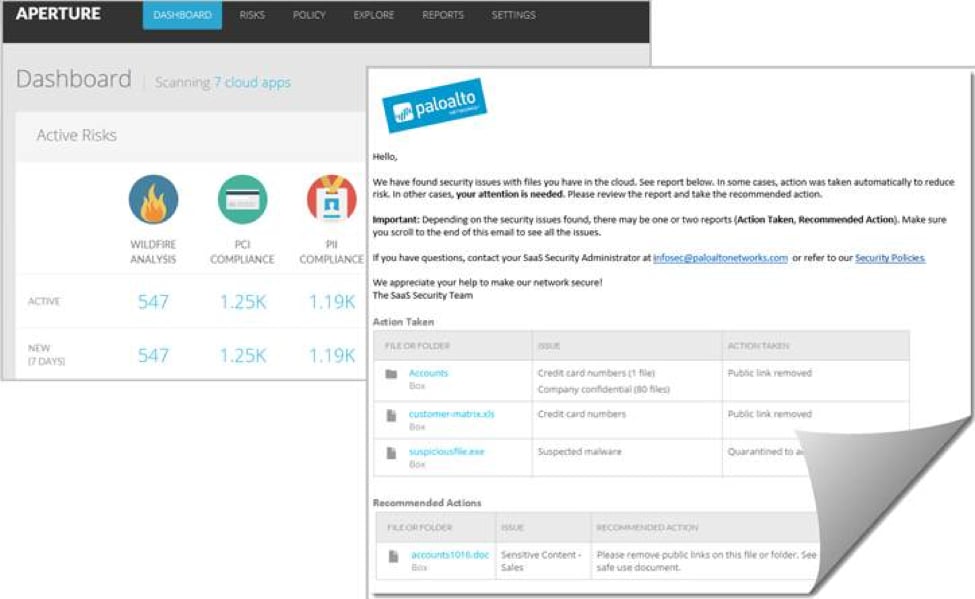Viewport: 975px width, 599px height.
Task: Open the Security Policies link
Action: pyautogui.click(x=890, y=258)
